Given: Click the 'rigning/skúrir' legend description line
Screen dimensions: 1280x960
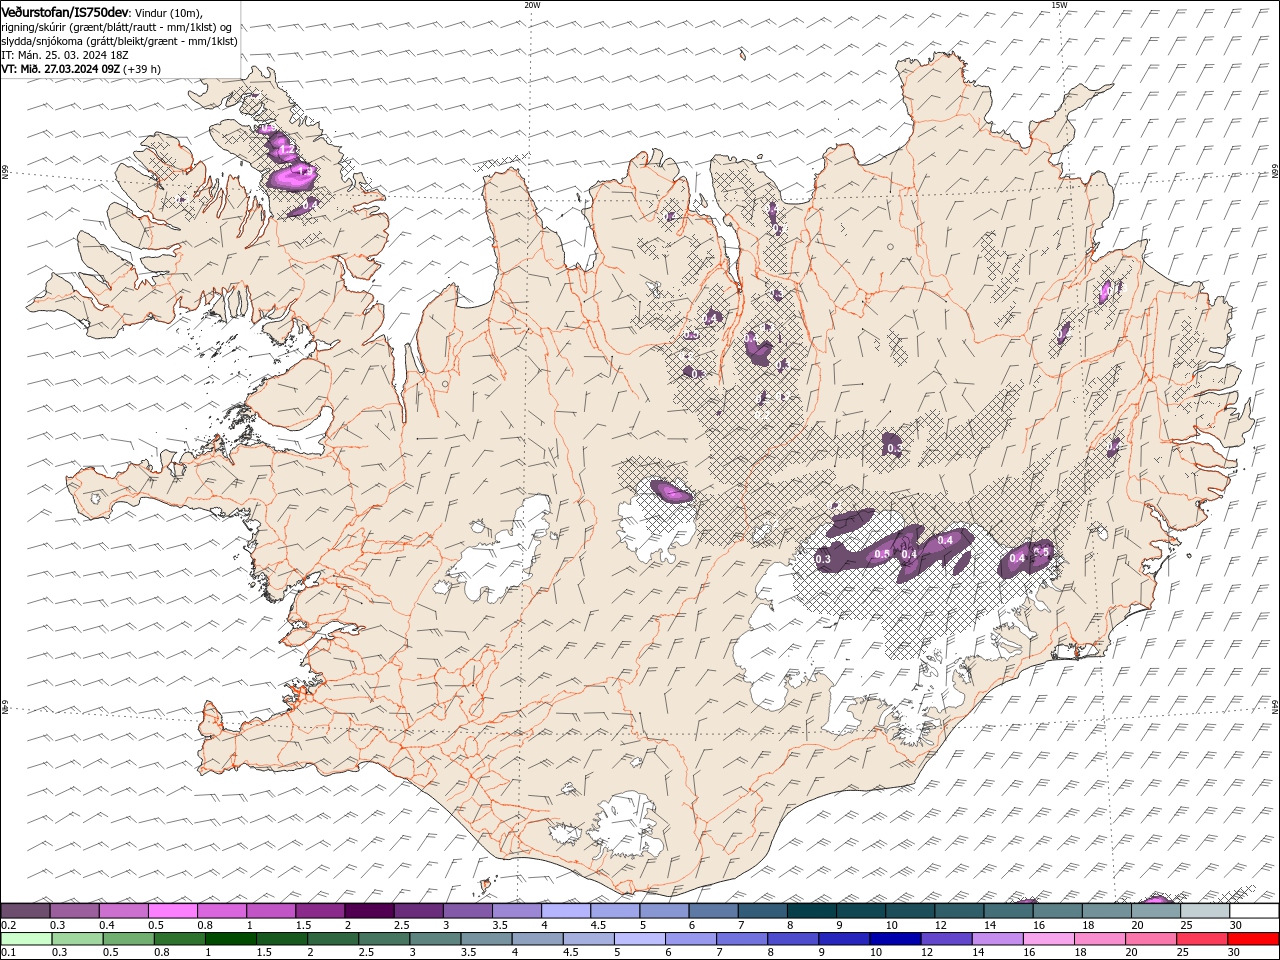Looking at the screenshot, I should click(117, 27).
